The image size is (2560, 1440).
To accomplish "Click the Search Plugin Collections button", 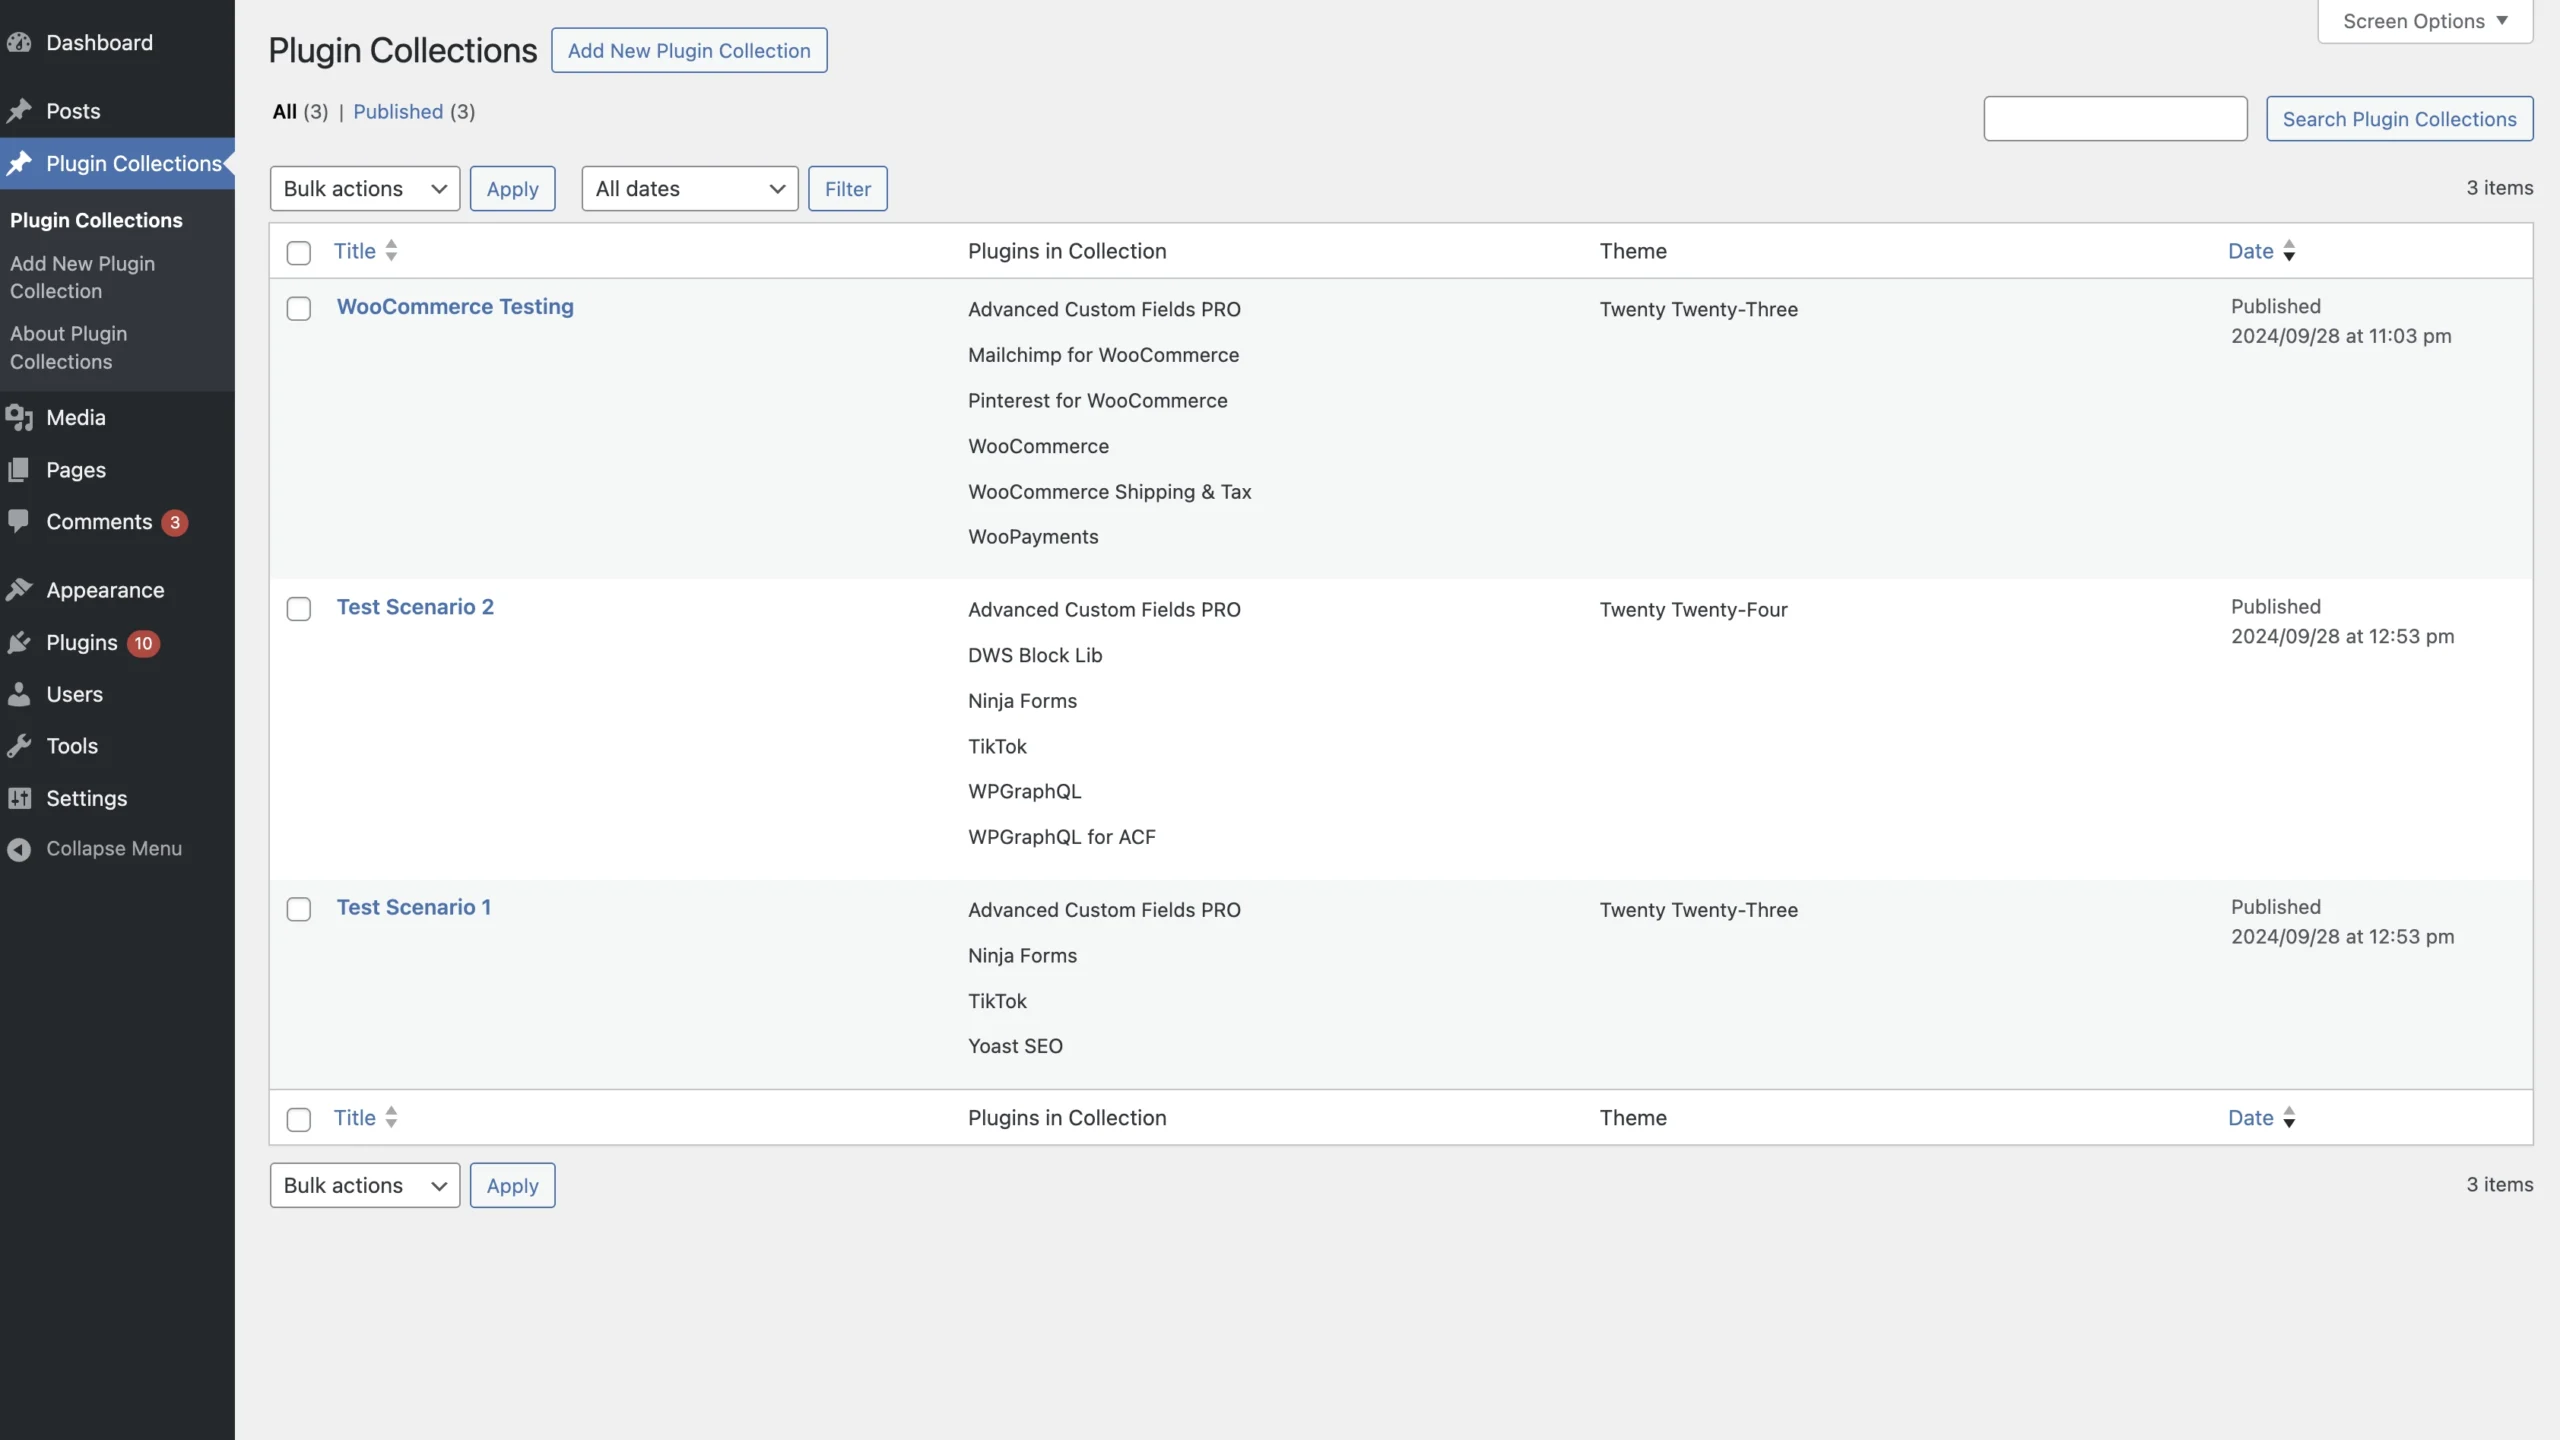I will click(x=2399, y=119).
